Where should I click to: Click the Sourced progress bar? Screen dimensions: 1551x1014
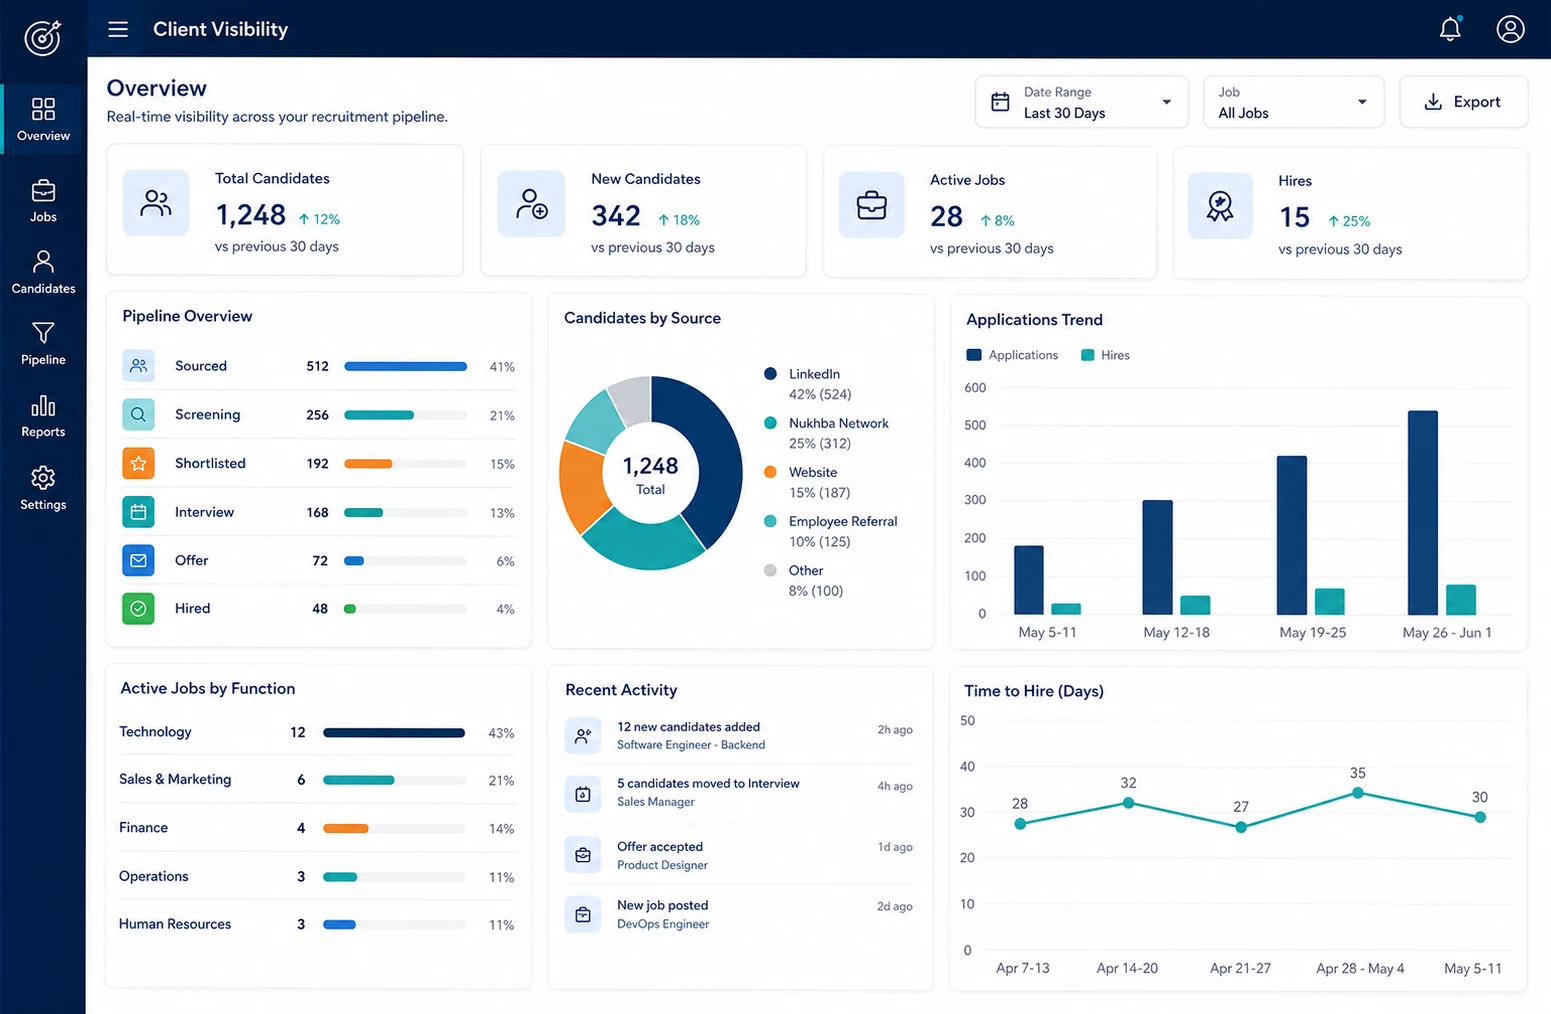(405, 366)
